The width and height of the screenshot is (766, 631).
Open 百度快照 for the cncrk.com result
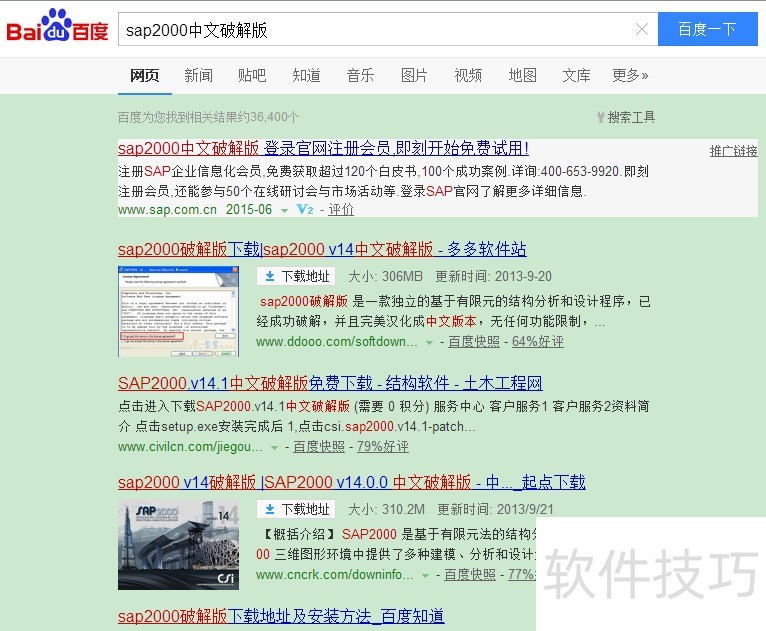[470, 575]
